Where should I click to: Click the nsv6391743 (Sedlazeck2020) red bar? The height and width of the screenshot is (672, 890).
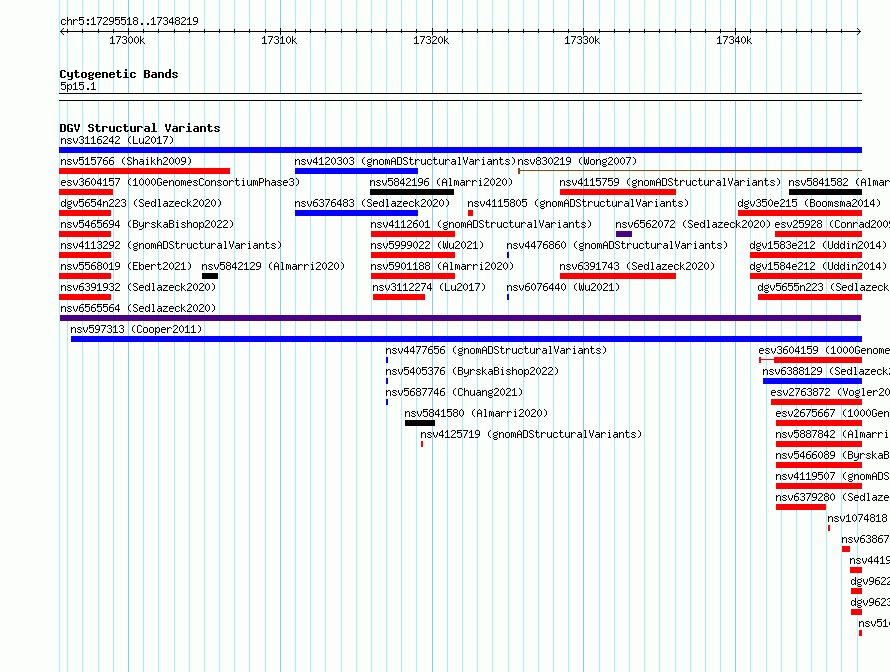[x=618, y=276]
